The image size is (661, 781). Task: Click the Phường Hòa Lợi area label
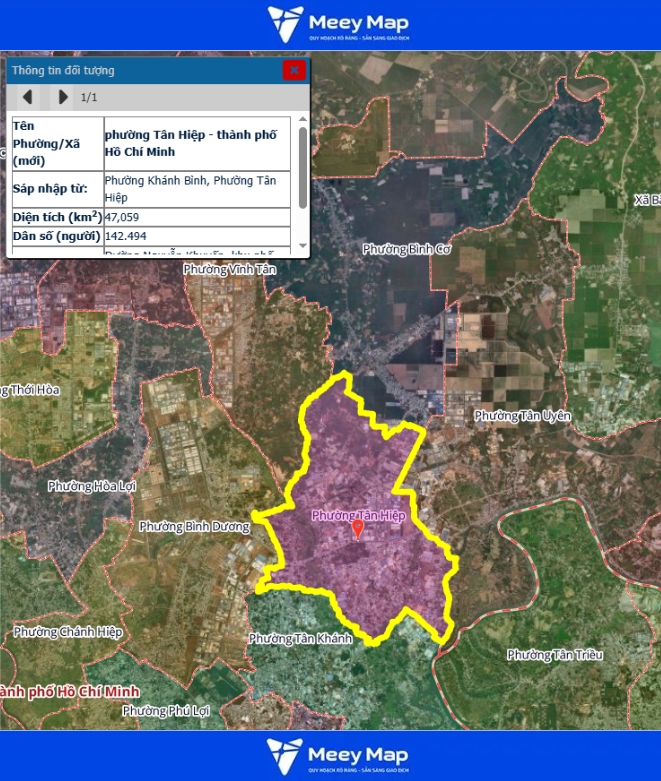click(x=90, y=486)
